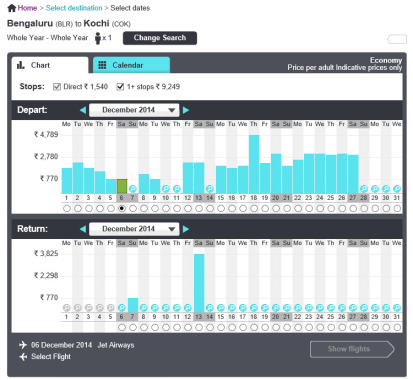The height and width of the screenshot is (380, 413).
Task: Select depart radio button for date 13
Action: point(199,209)
